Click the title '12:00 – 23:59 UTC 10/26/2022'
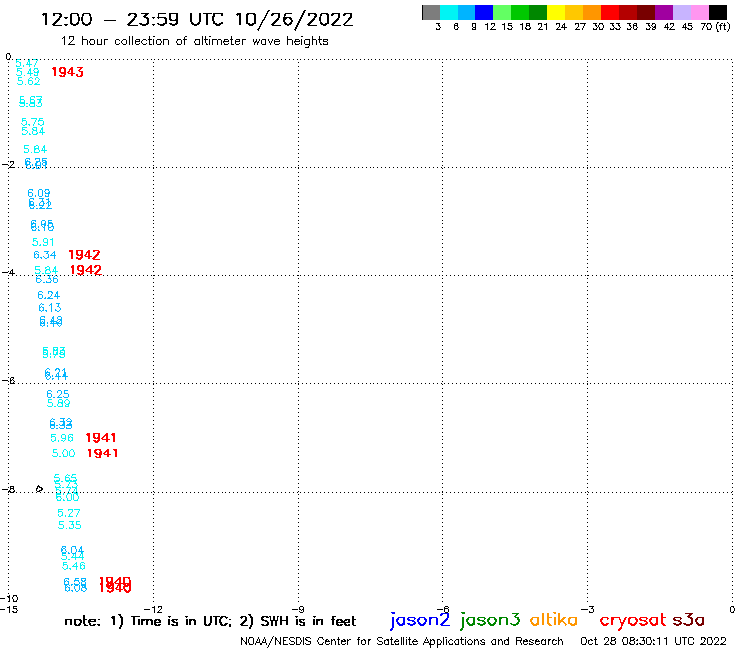Viewport: 740px width, 650px height. coord(197,20)
